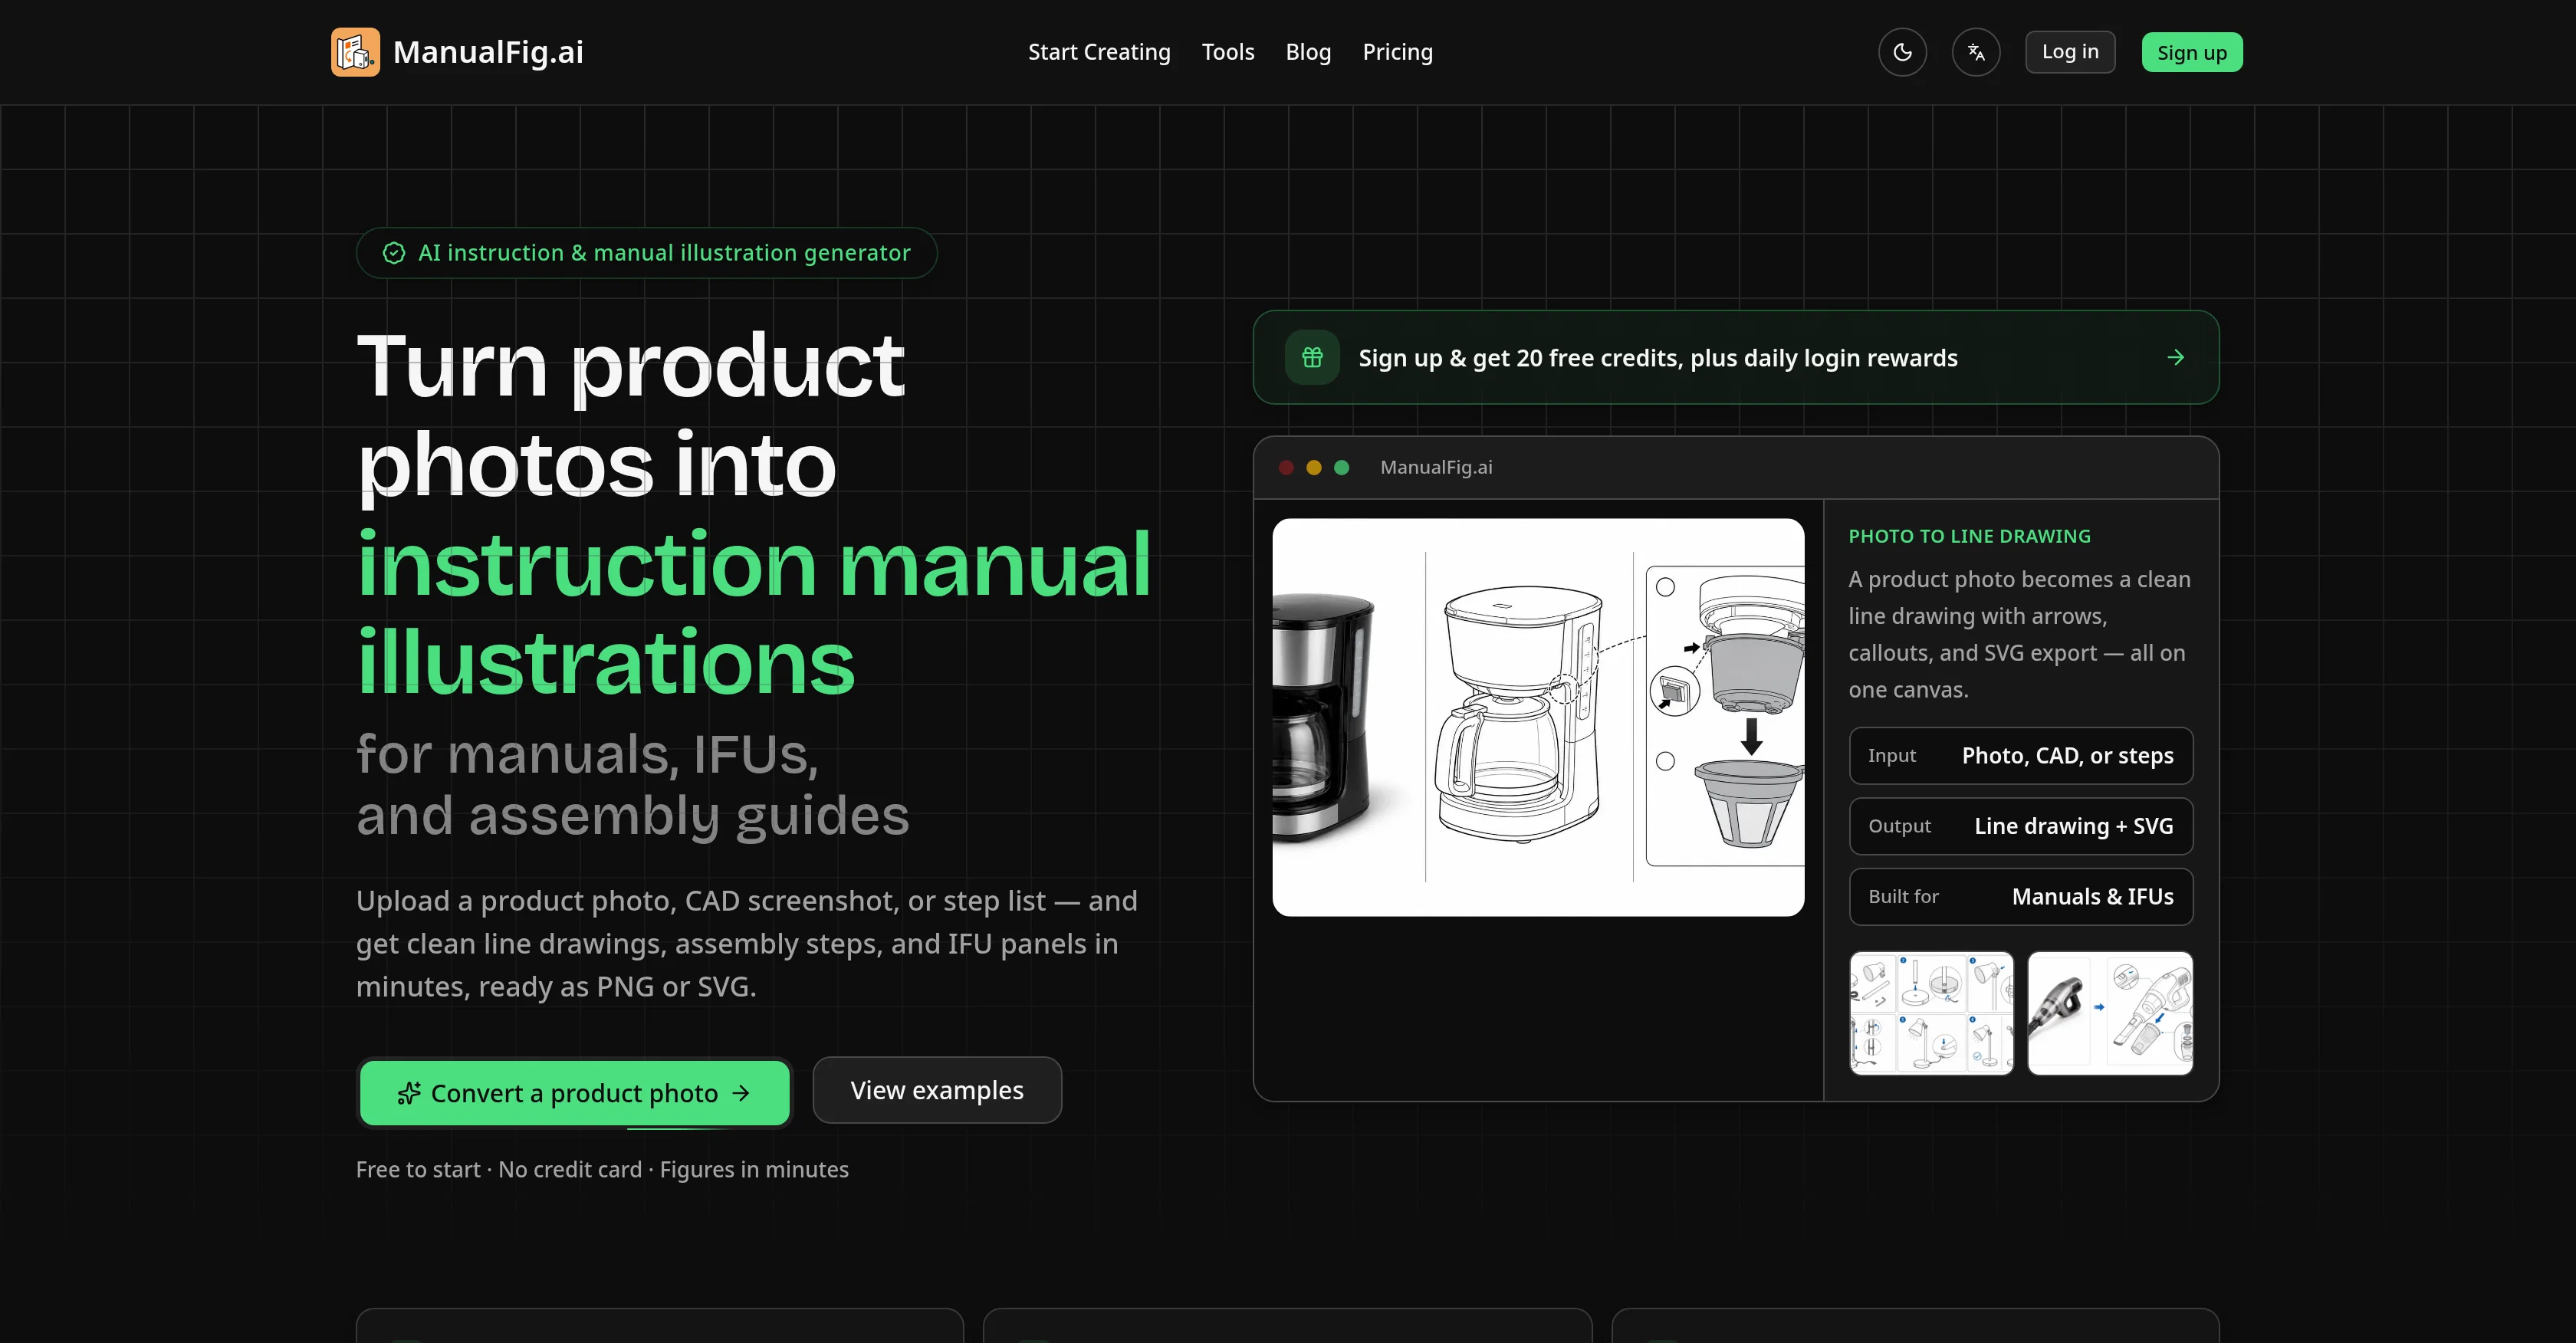The image size is (2576, 1343).
Task: Click the ManualFig.ai logo icon
Action: click(x=355, y=52)
